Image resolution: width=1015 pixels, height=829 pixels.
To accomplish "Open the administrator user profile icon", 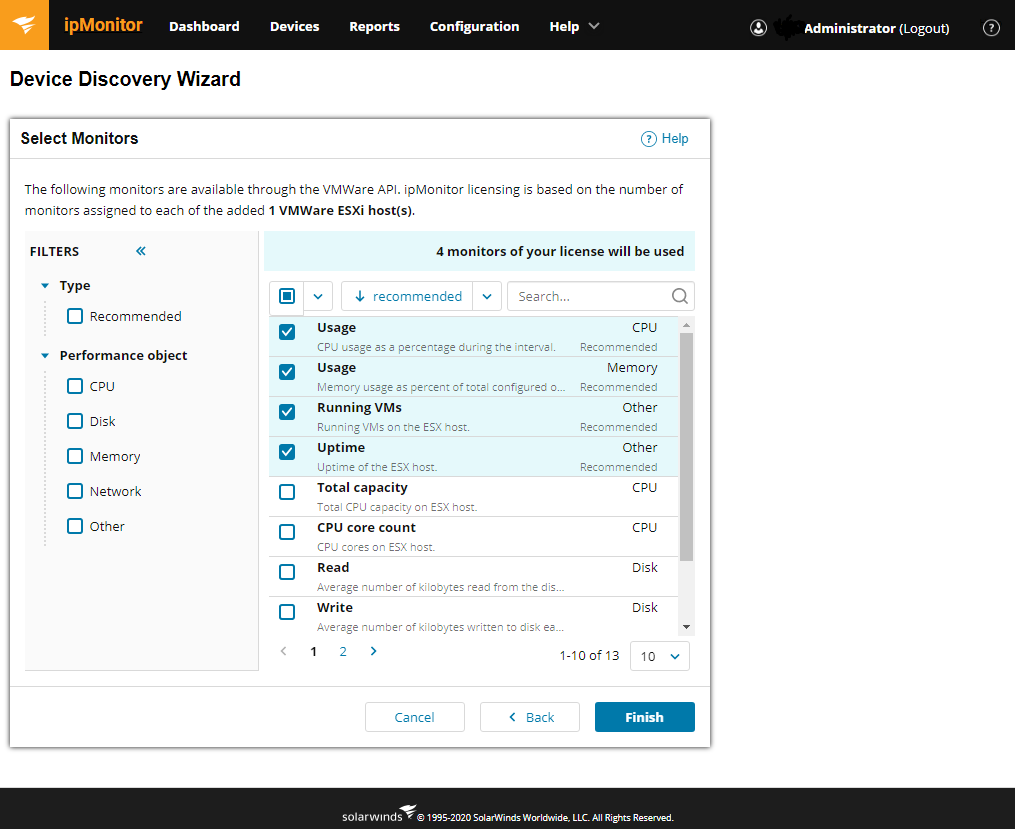I will click(x=758, y=28).
